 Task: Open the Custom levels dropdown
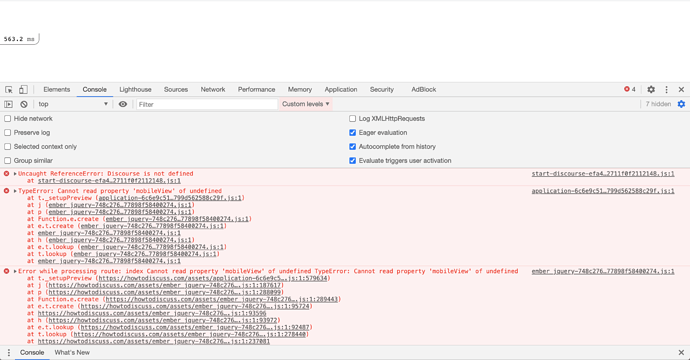305,104
